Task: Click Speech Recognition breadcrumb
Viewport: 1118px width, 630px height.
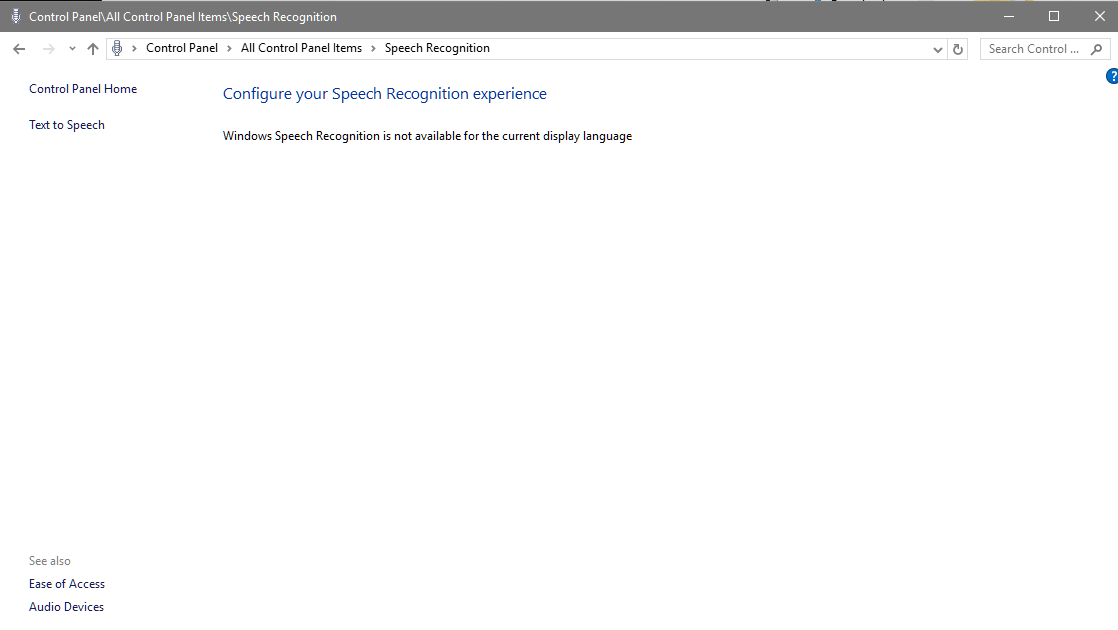Action: 437,48
